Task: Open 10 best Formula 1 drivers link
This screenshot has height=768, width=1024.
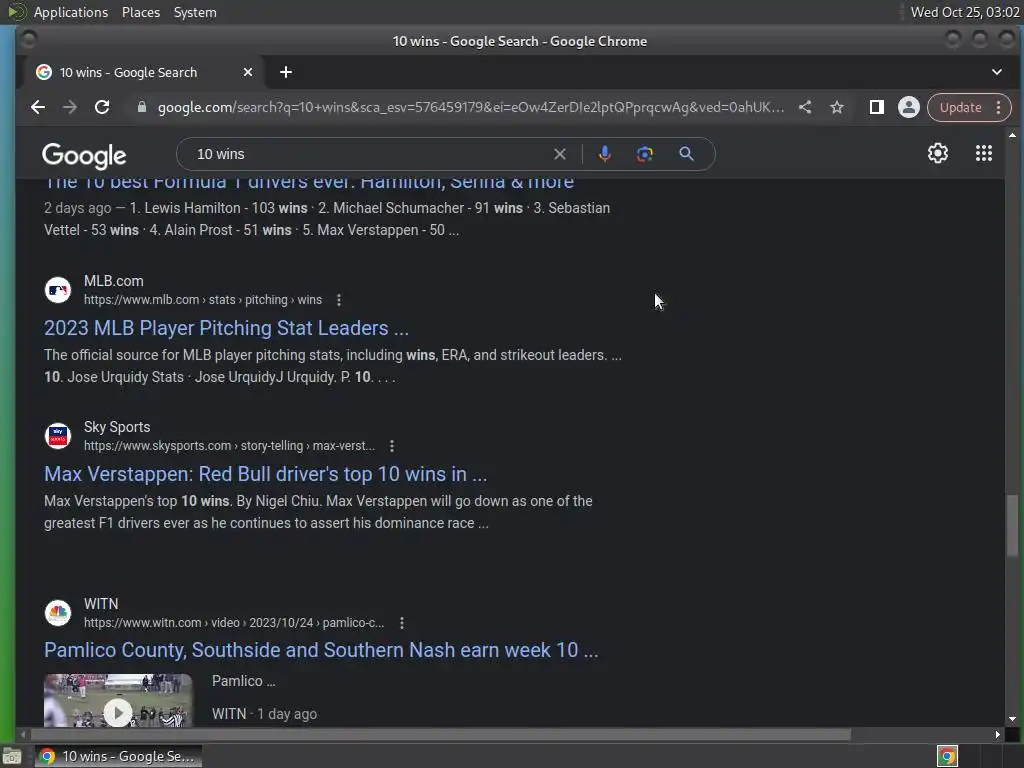Action: pos(309,182)
